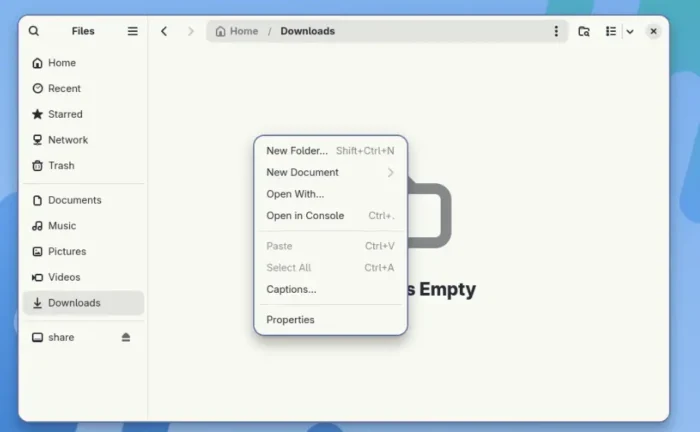Viewport: 700px width, 432px height.
Task: Click the Recent clock icon
Action: tap(38, 88)
